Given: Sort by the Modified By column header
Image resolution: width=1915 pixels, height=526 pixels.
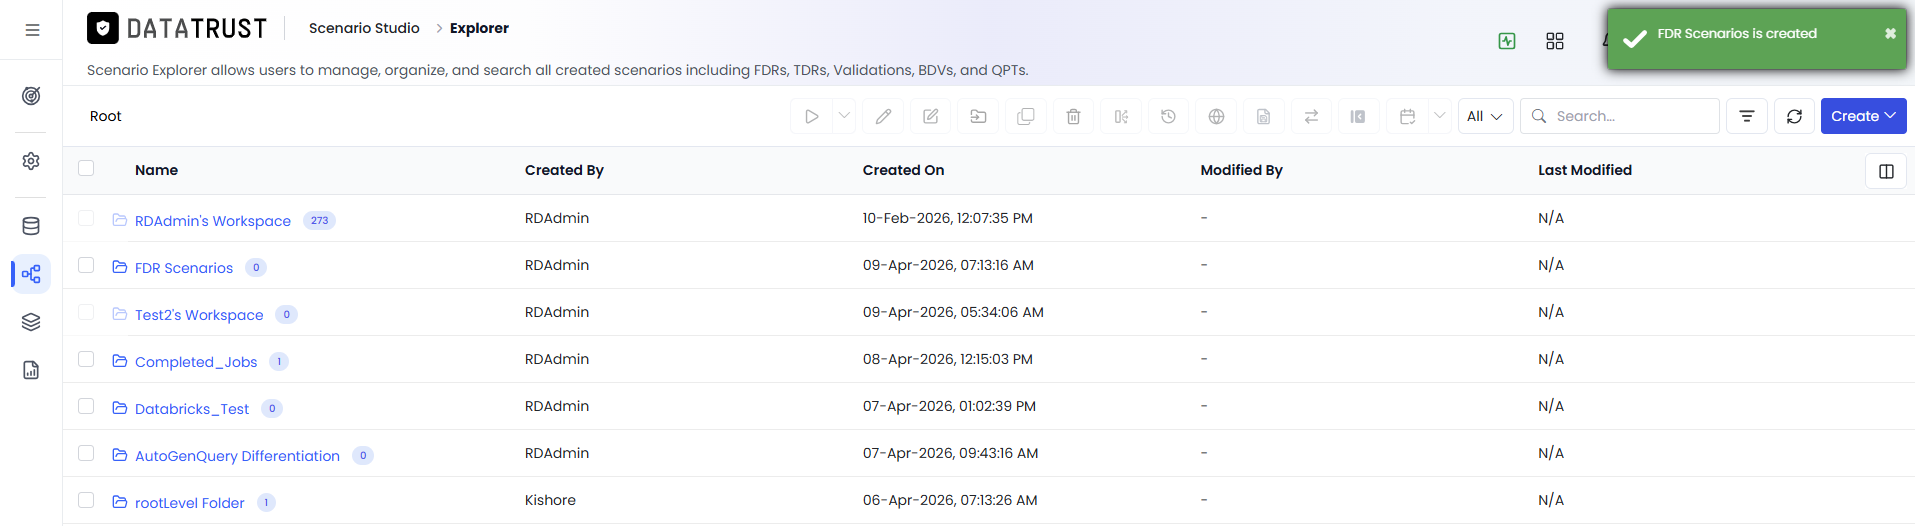Looking at the screenshot, I should [1241, 170].
